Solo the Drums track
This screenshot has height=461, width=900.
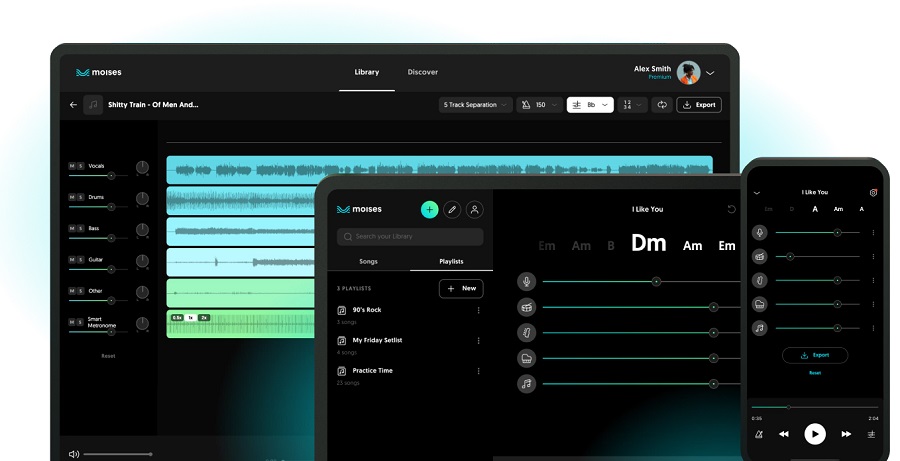[81, 197]
